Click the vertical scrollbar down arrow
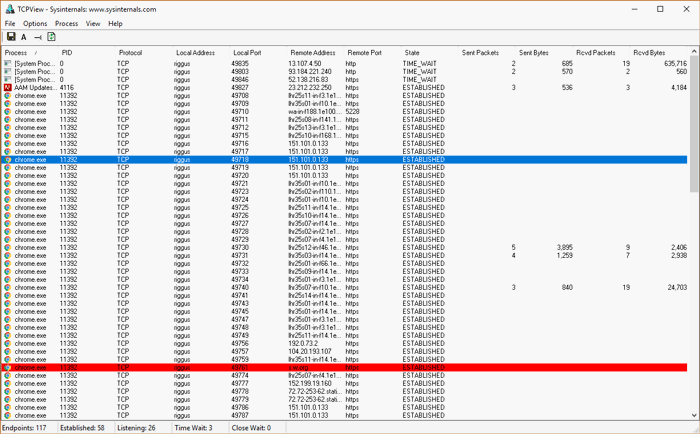This screenshot has width=700, height=434. coord(694,415)
